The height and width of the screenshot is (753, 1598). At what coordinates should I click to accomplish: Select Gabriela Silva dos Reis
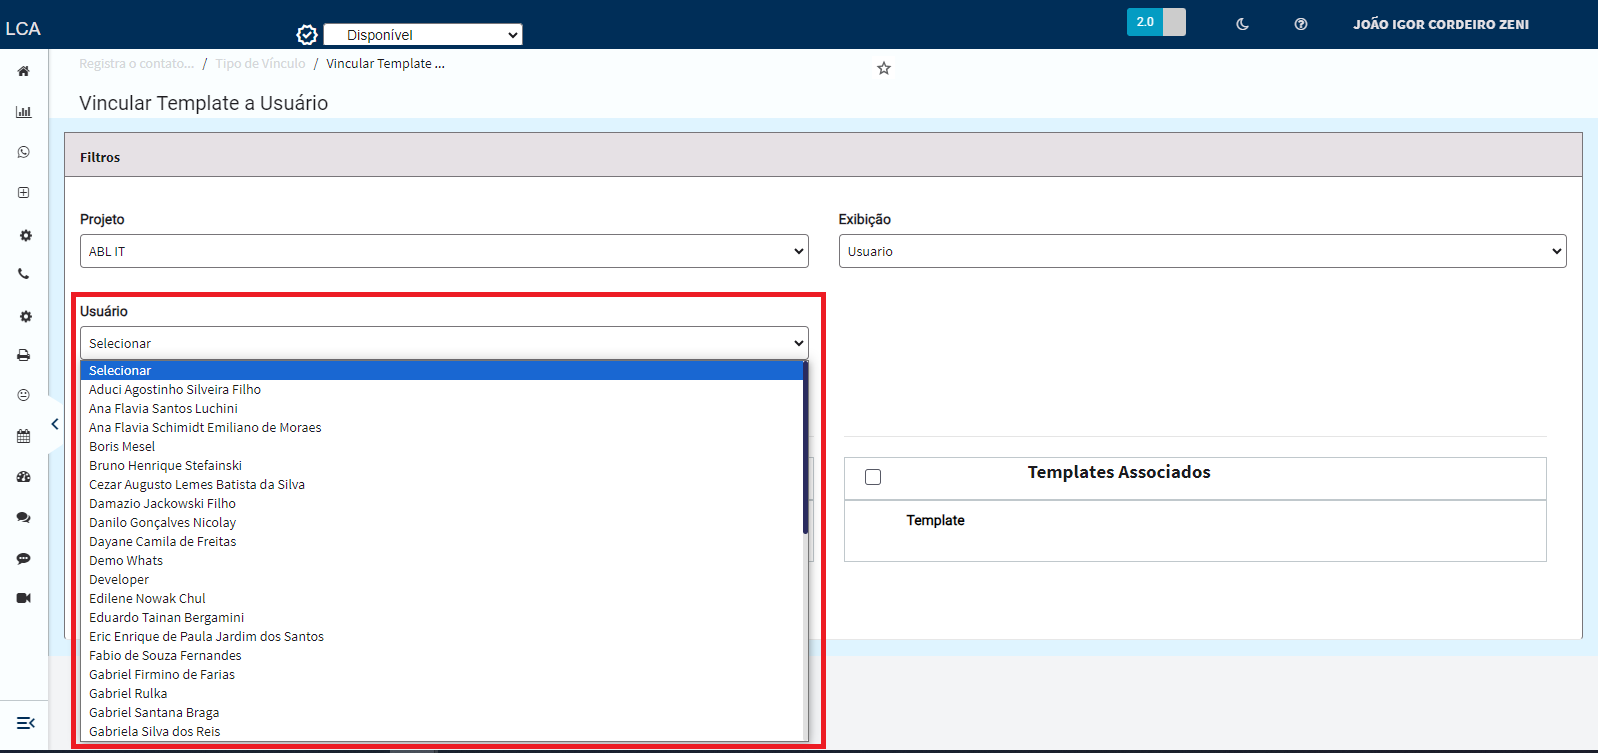point(442,731)
